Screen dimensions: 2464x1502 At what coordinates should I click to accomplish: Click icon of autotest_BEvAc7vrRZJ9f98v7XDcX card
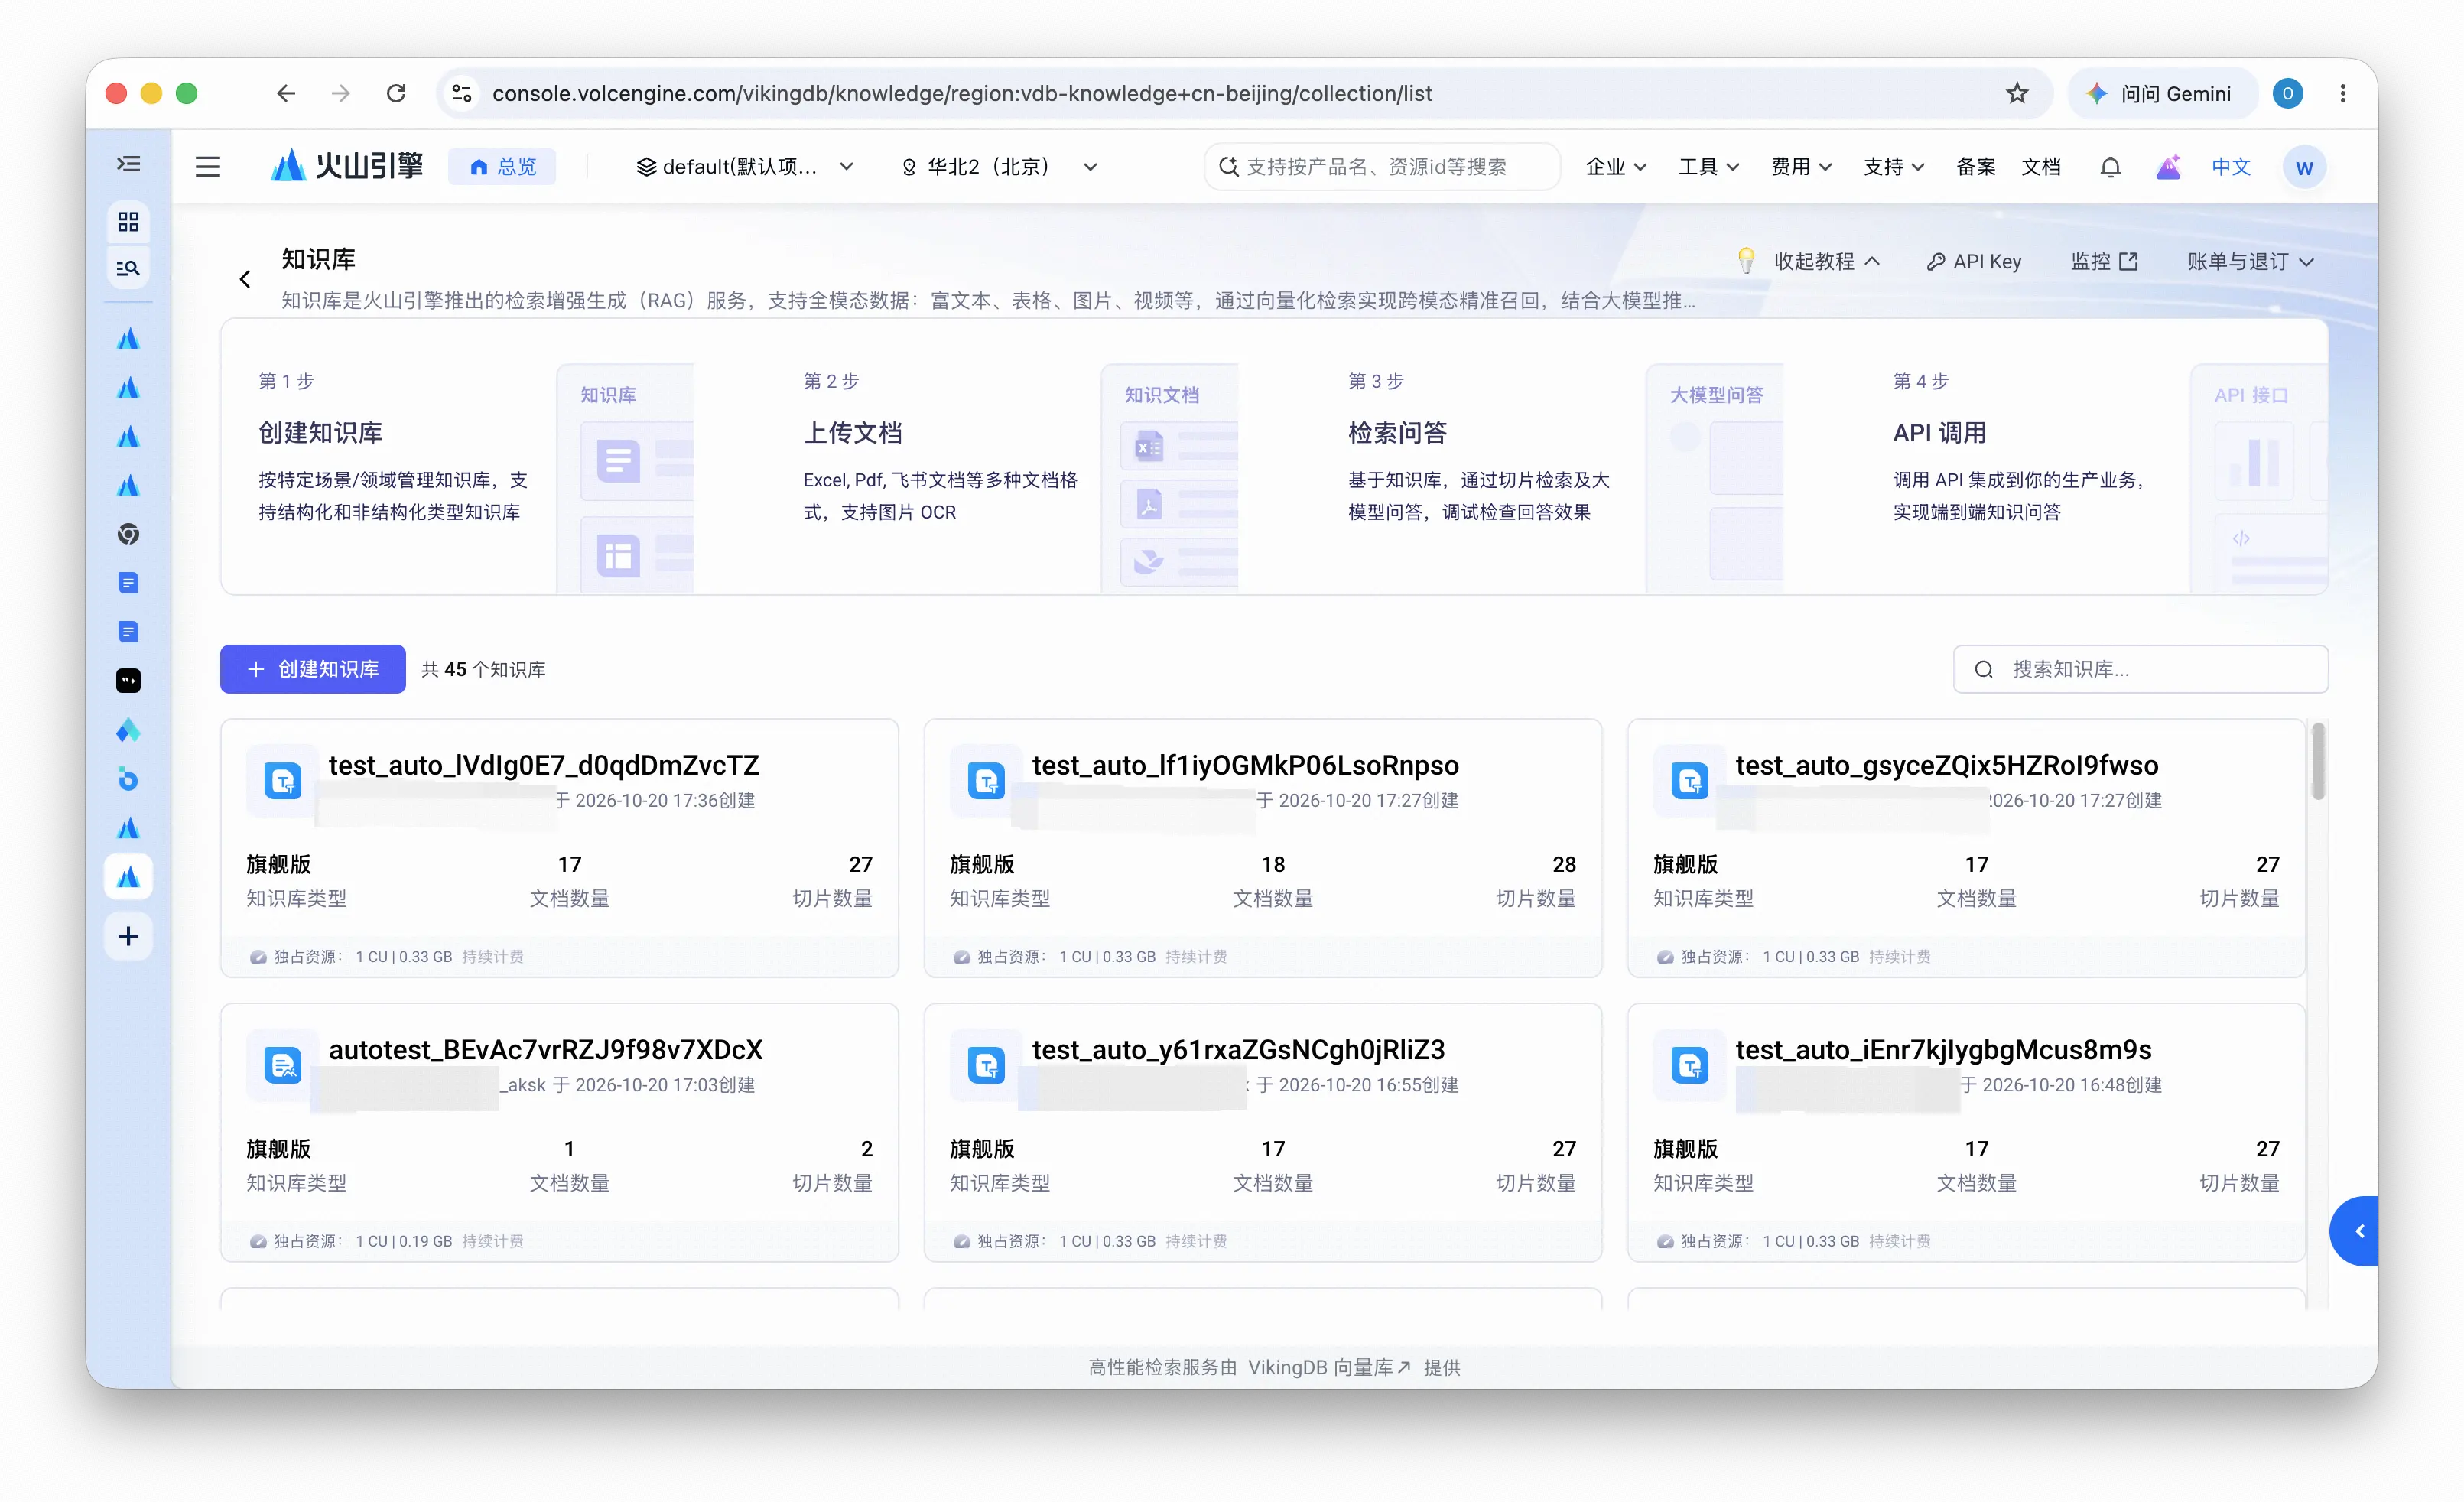pyautogui.click(x=283, y=1066)
